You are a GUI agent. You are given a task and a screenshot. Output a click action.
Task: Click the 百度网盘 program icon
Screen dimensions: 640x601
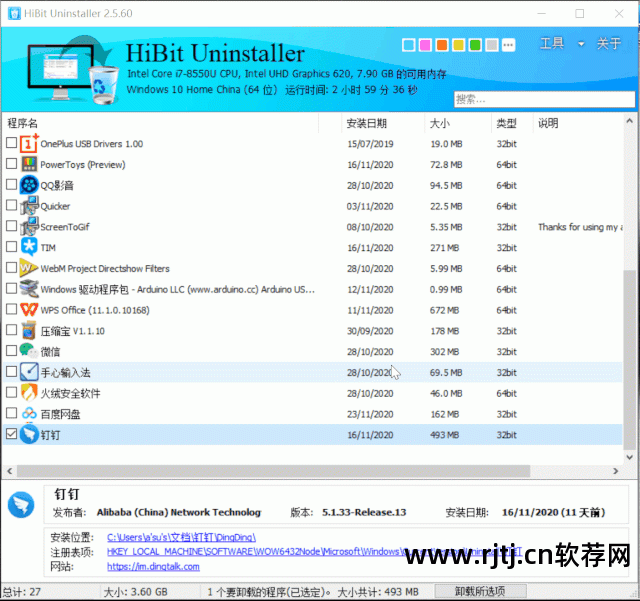pos(29,414)
